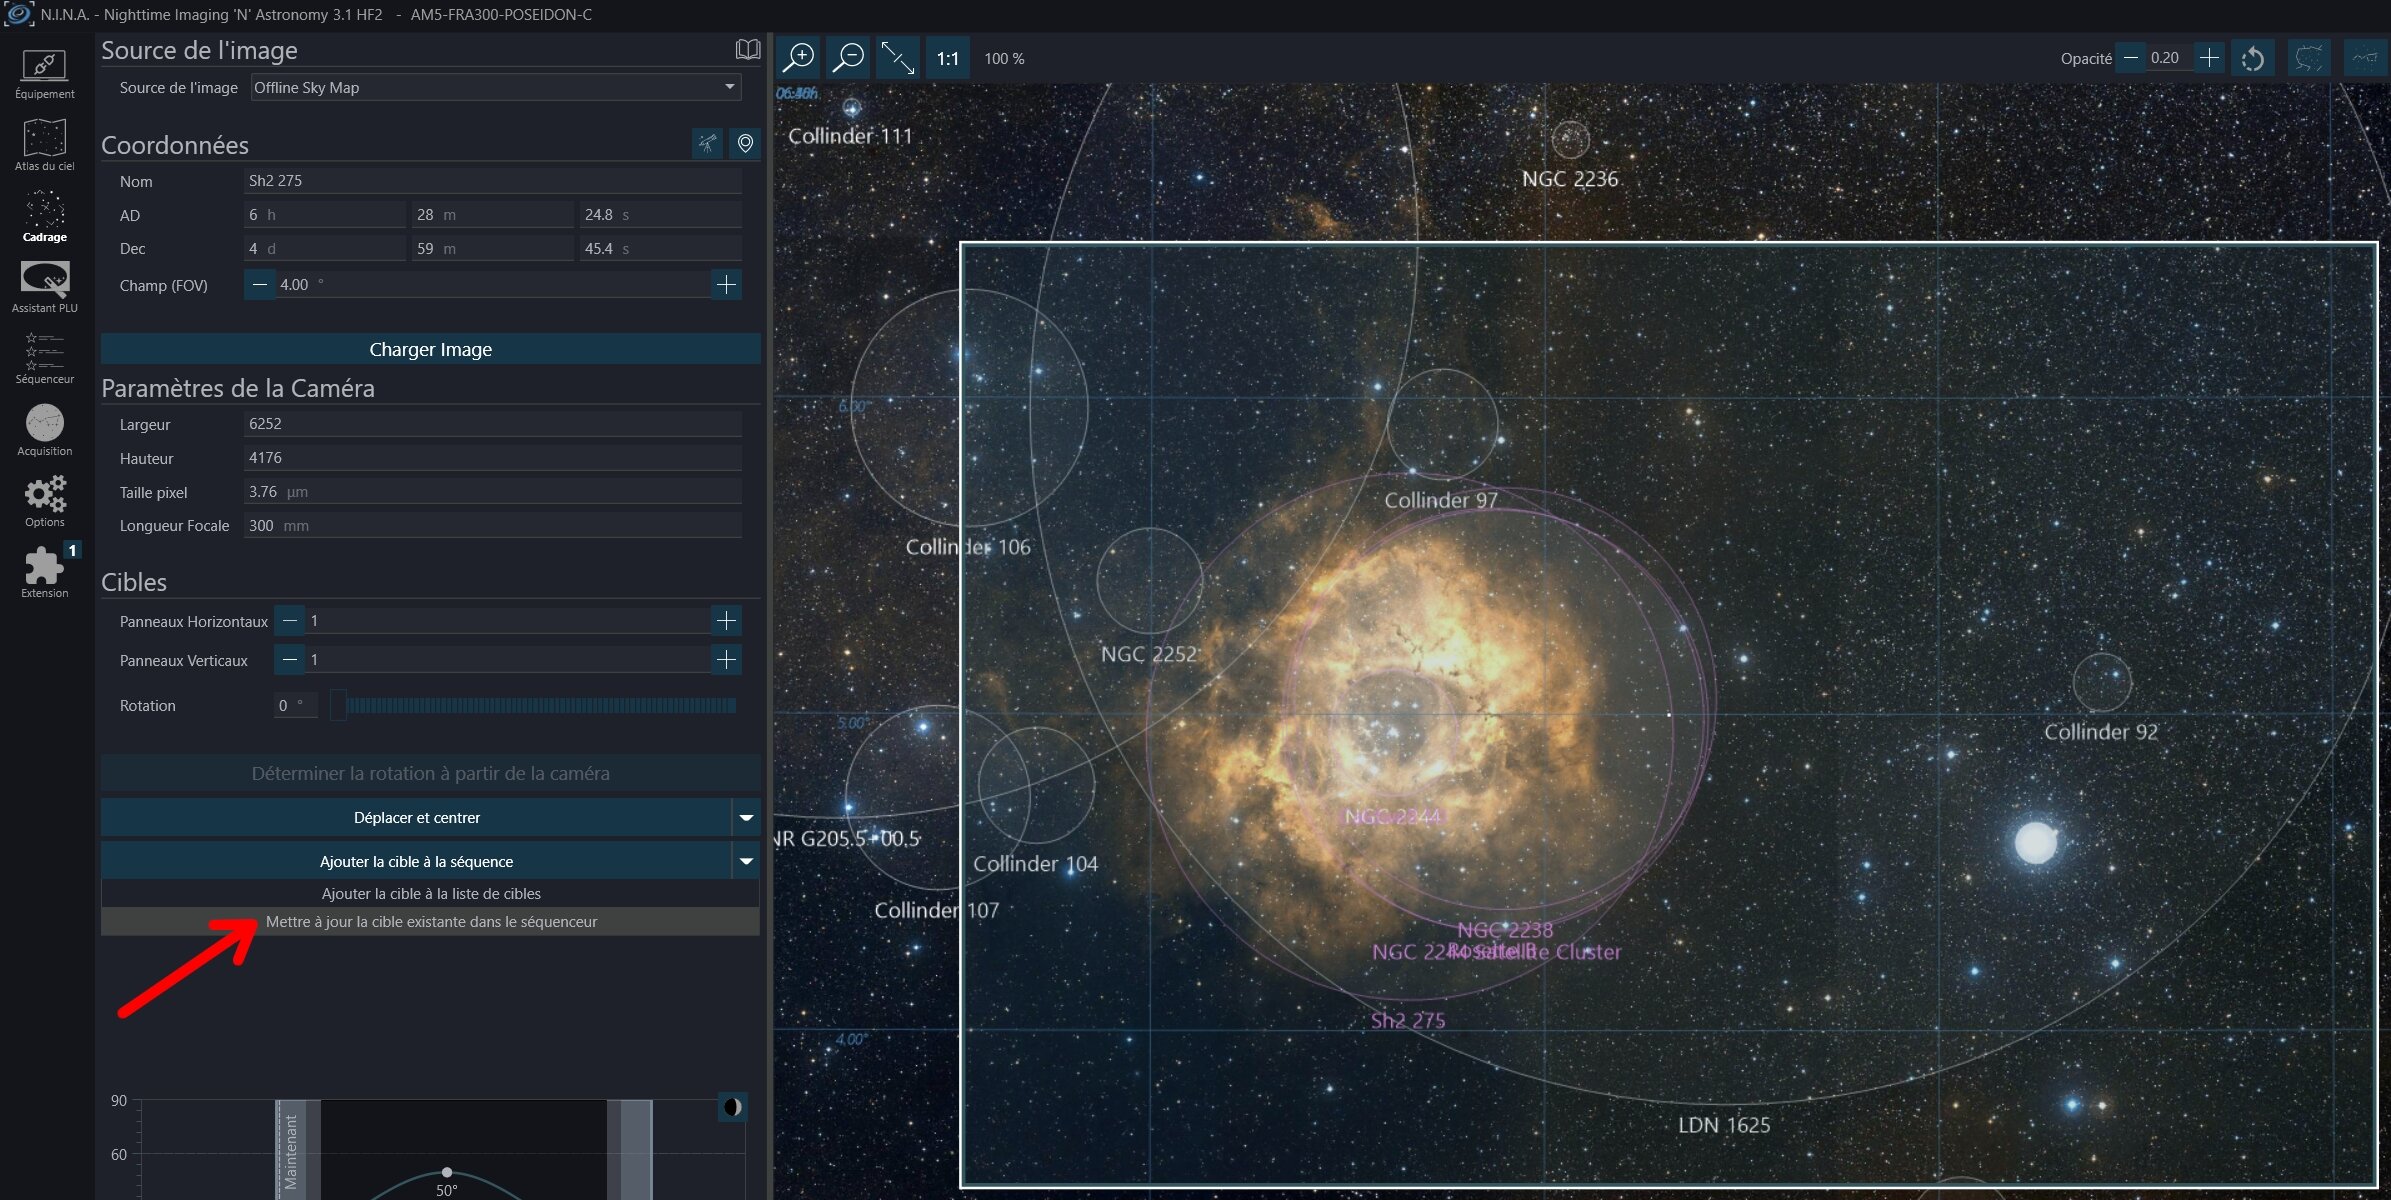The image size is (2391, 1200).
Task: Toggle the constellation annotation display icon
Action: coord(2309,58)
